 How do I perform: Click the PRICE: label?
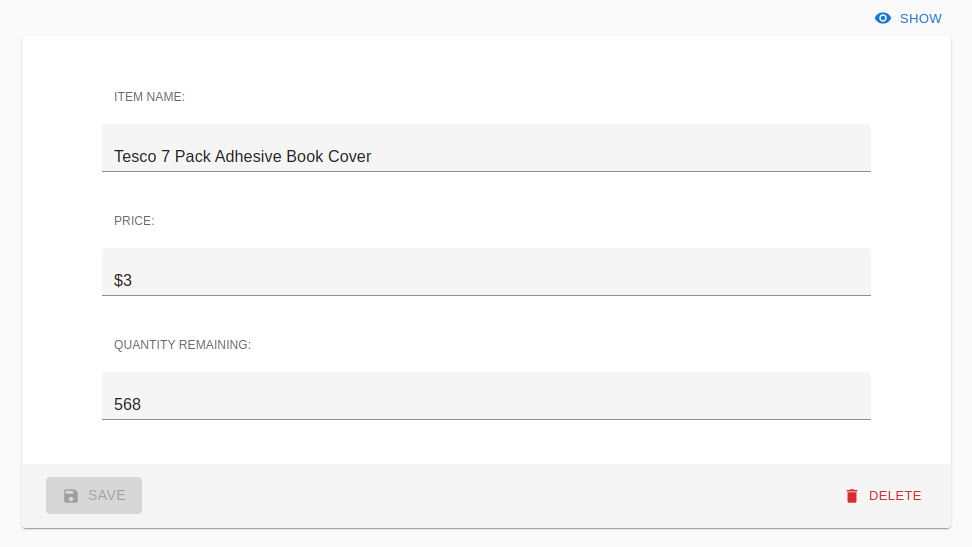pyautogui.click(x=134, y=221)
